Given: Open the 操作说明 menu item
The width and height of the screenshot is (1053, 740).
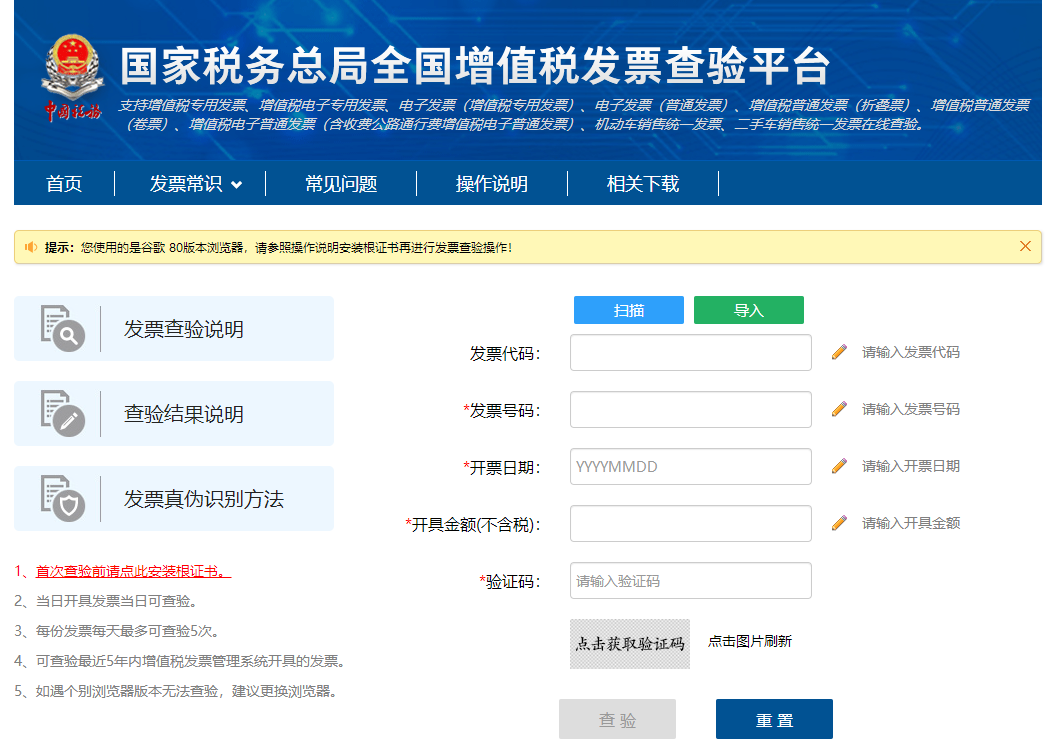Looking at the screenshot, I should [491, 184].
